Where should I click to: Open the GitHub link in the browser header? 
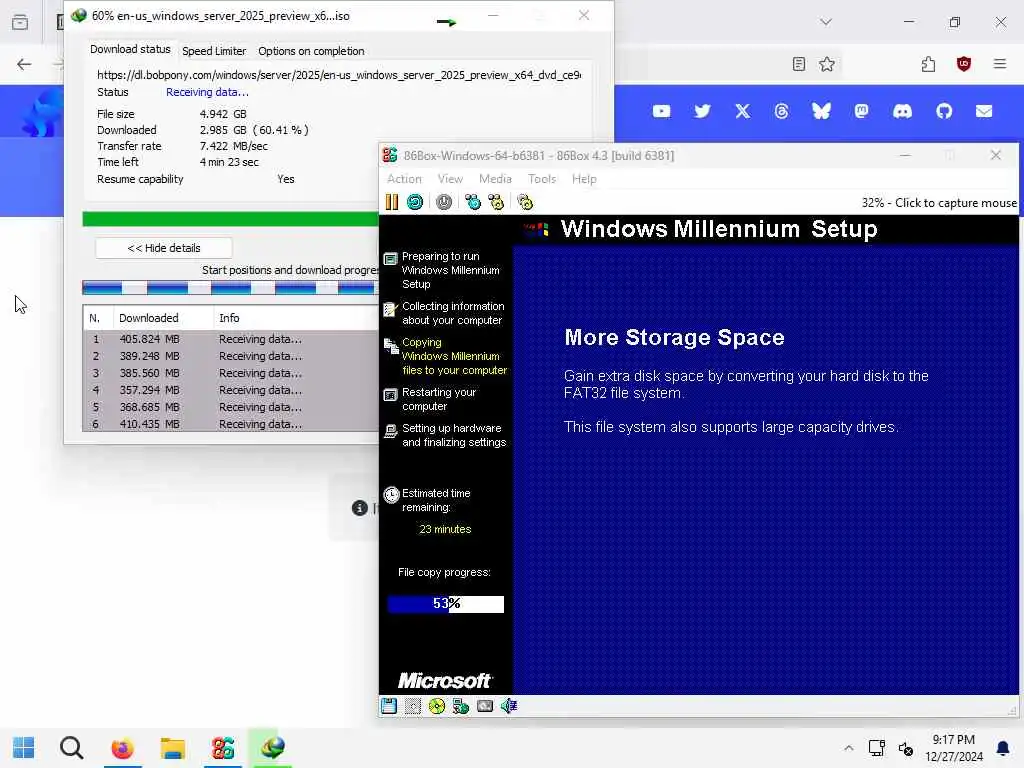(x=944, y=111)
